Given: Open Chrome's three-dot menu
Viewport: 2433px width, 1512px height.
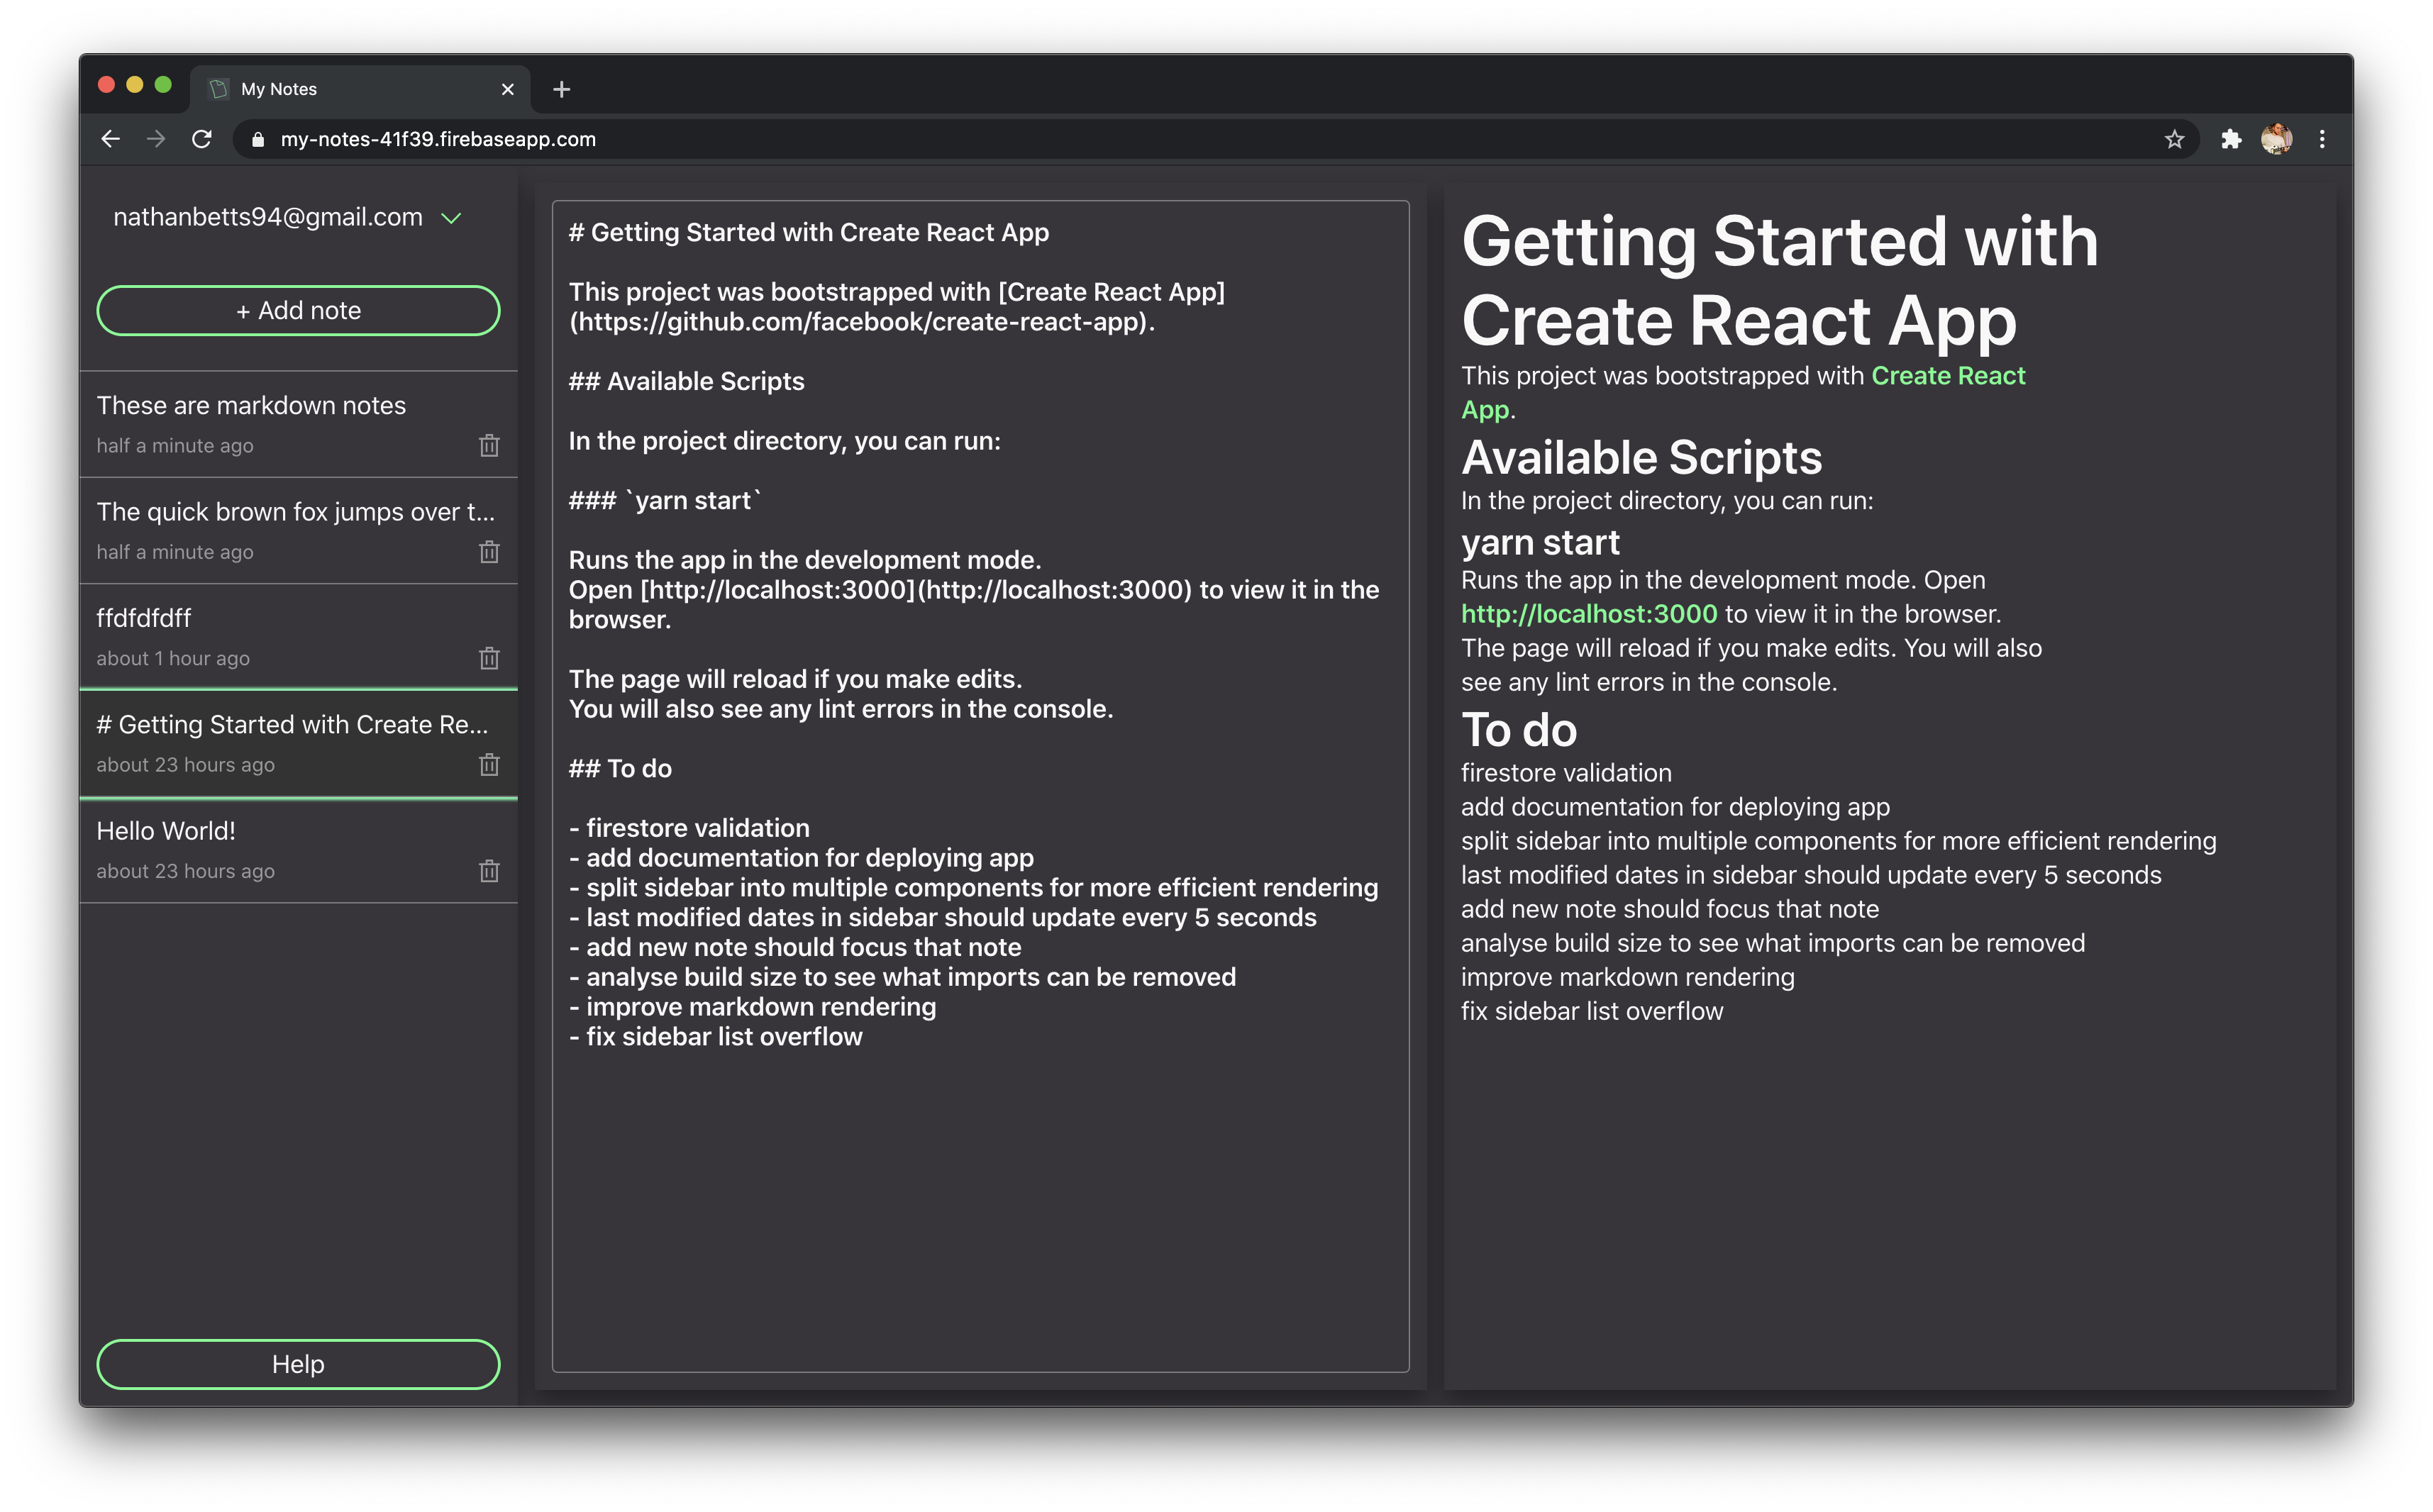Looking at the screenshot, I should [x=2322, y=140].
